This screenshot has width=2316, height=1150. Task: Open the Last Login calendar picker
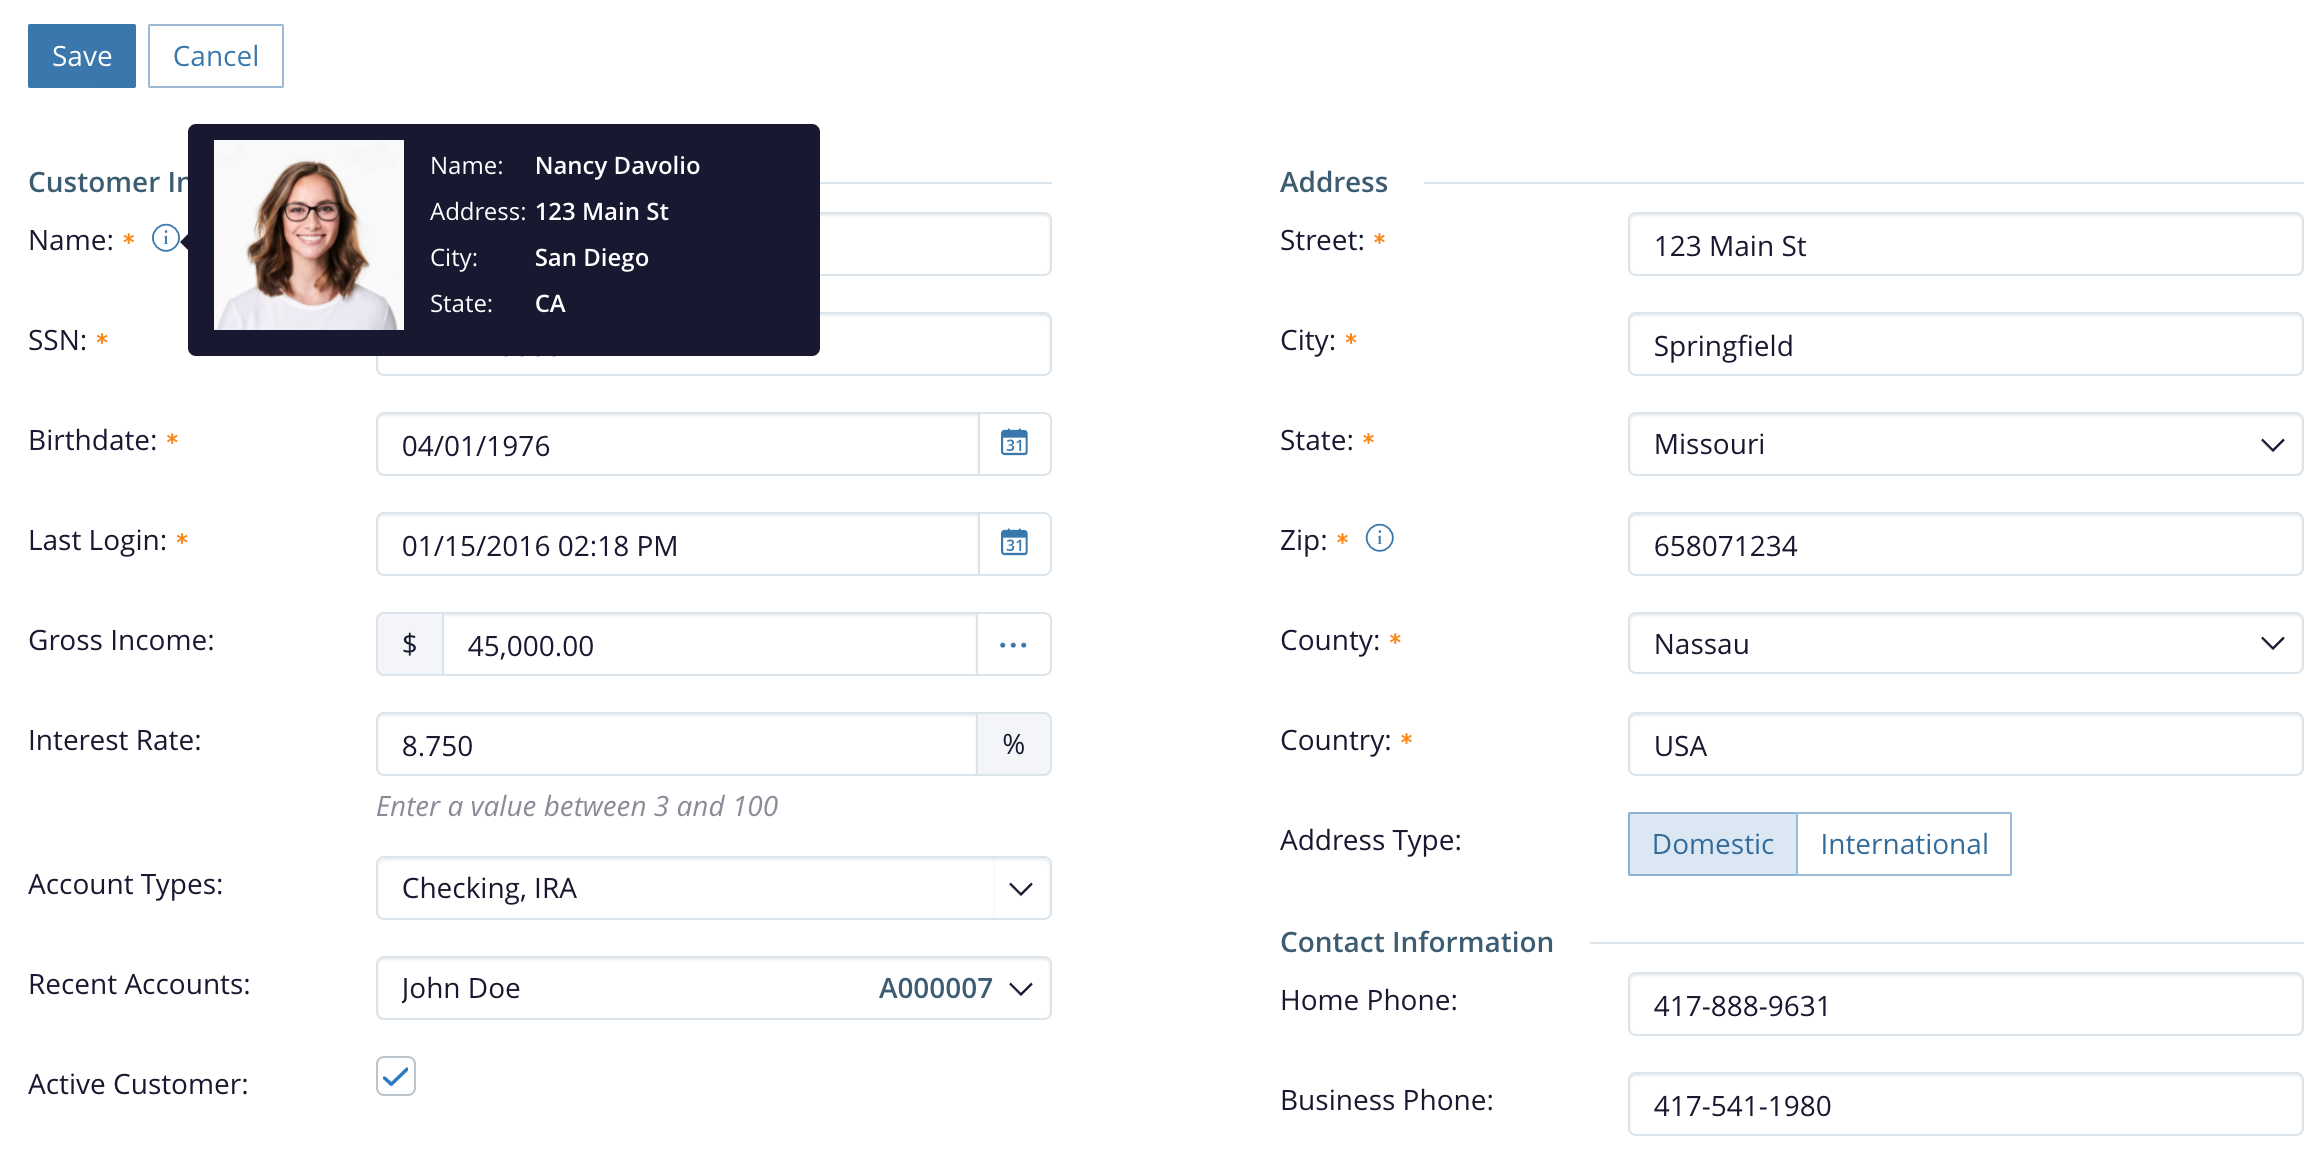pyautogui.click(x=1014, y=544)
